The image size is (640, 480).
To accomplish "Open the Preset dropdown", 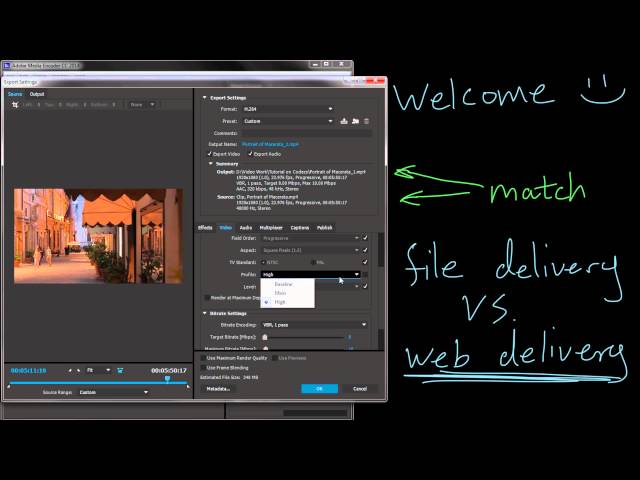I will click(x=288, y=121).
